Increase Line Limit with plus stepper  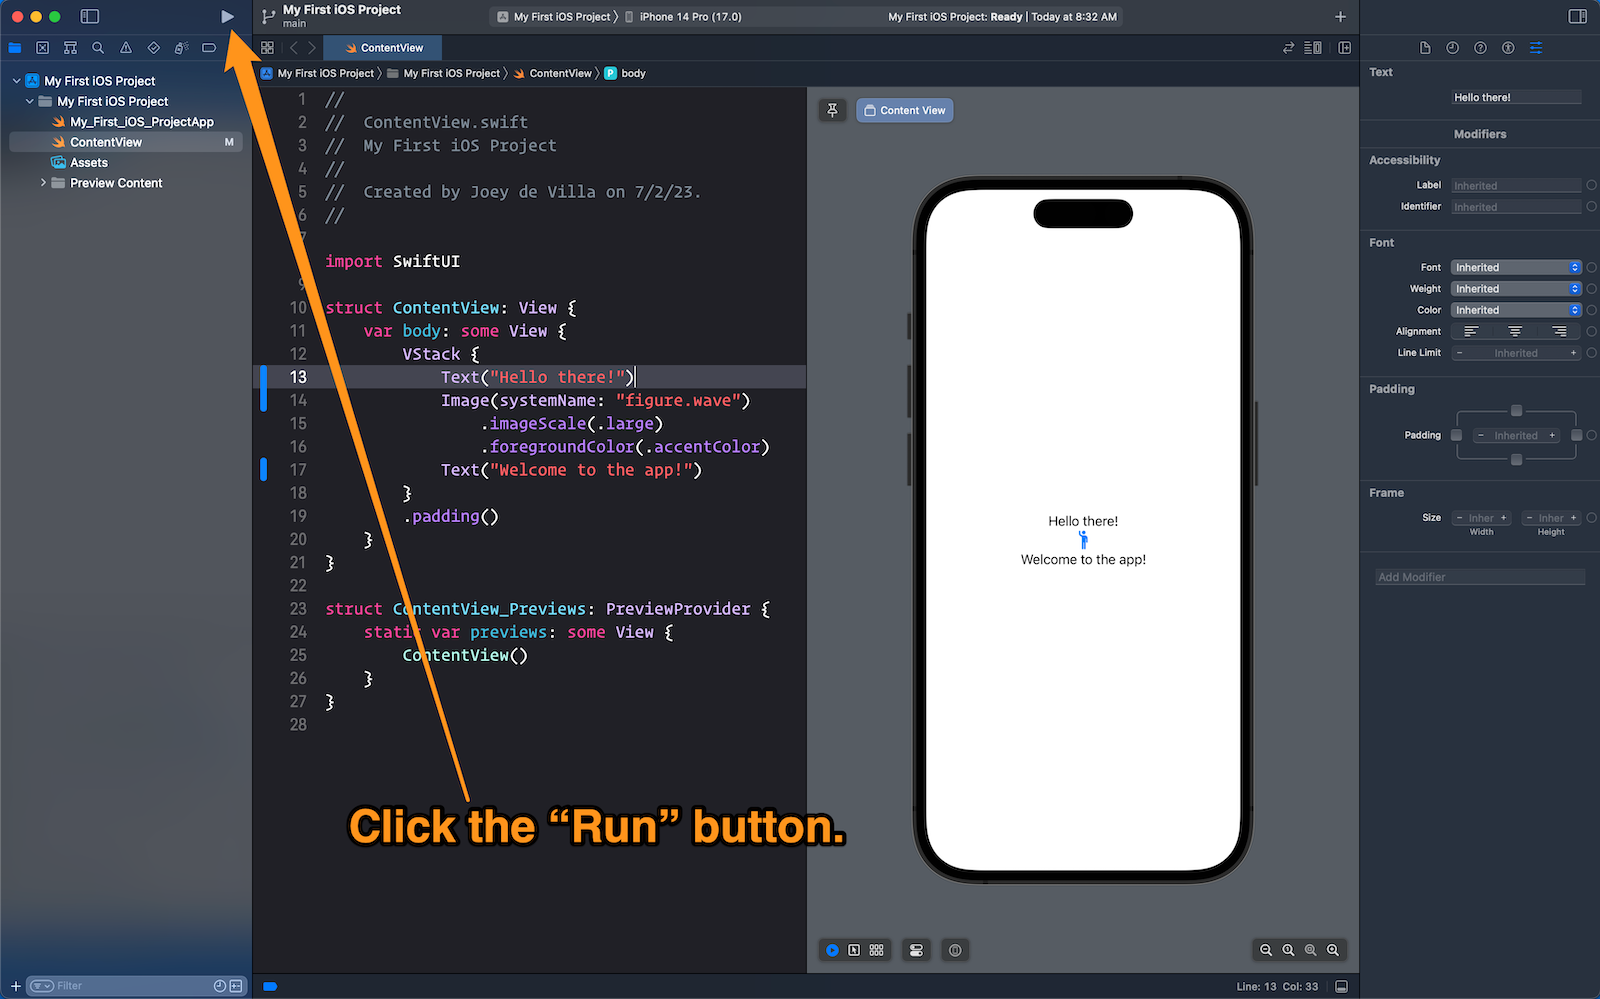pos(1573,353)
